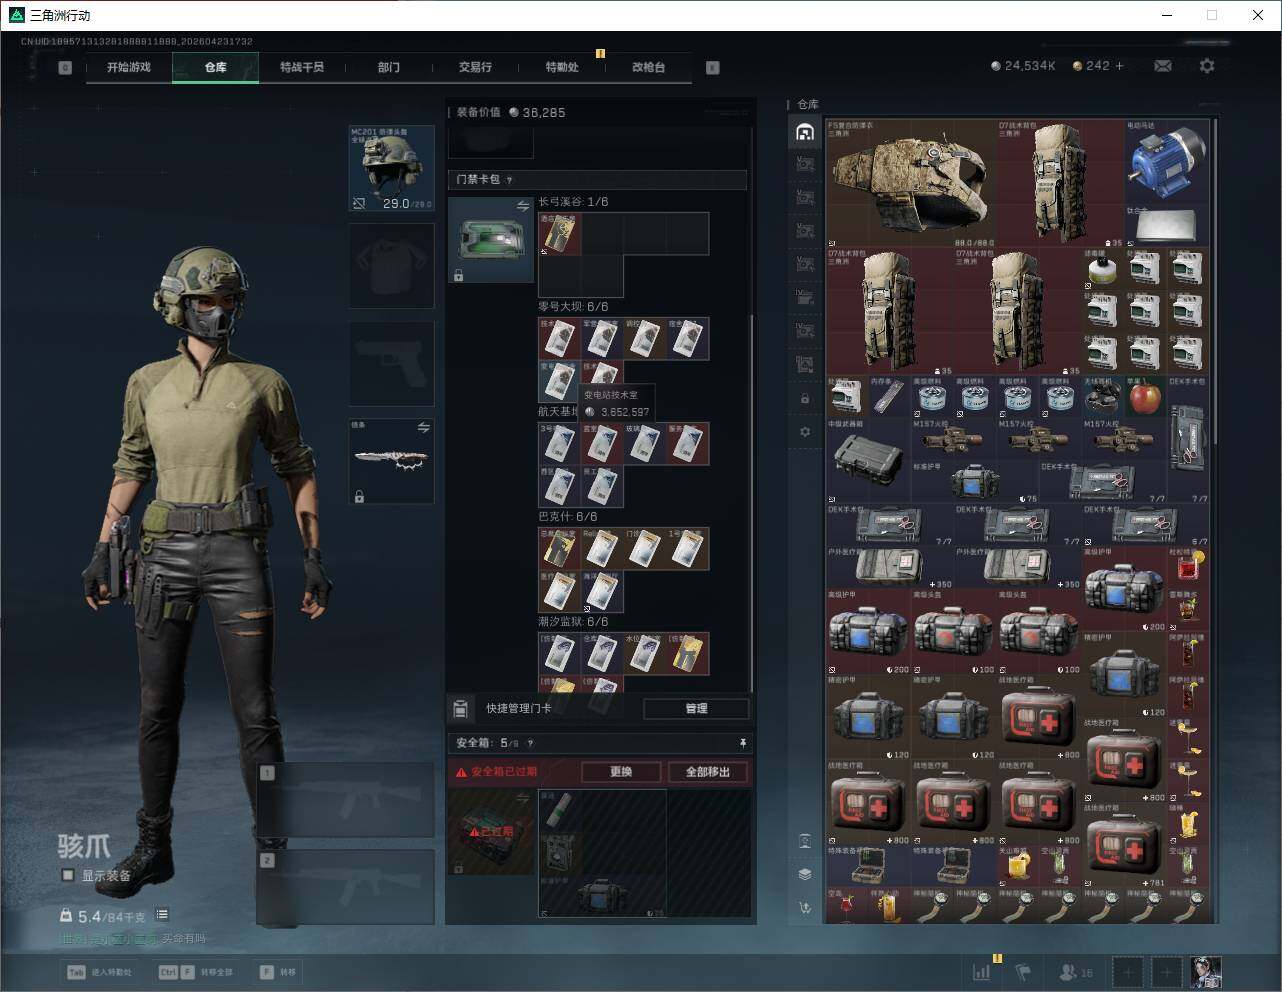Click the 长弓溪谷: 1/6 label

tap(573, 202)
